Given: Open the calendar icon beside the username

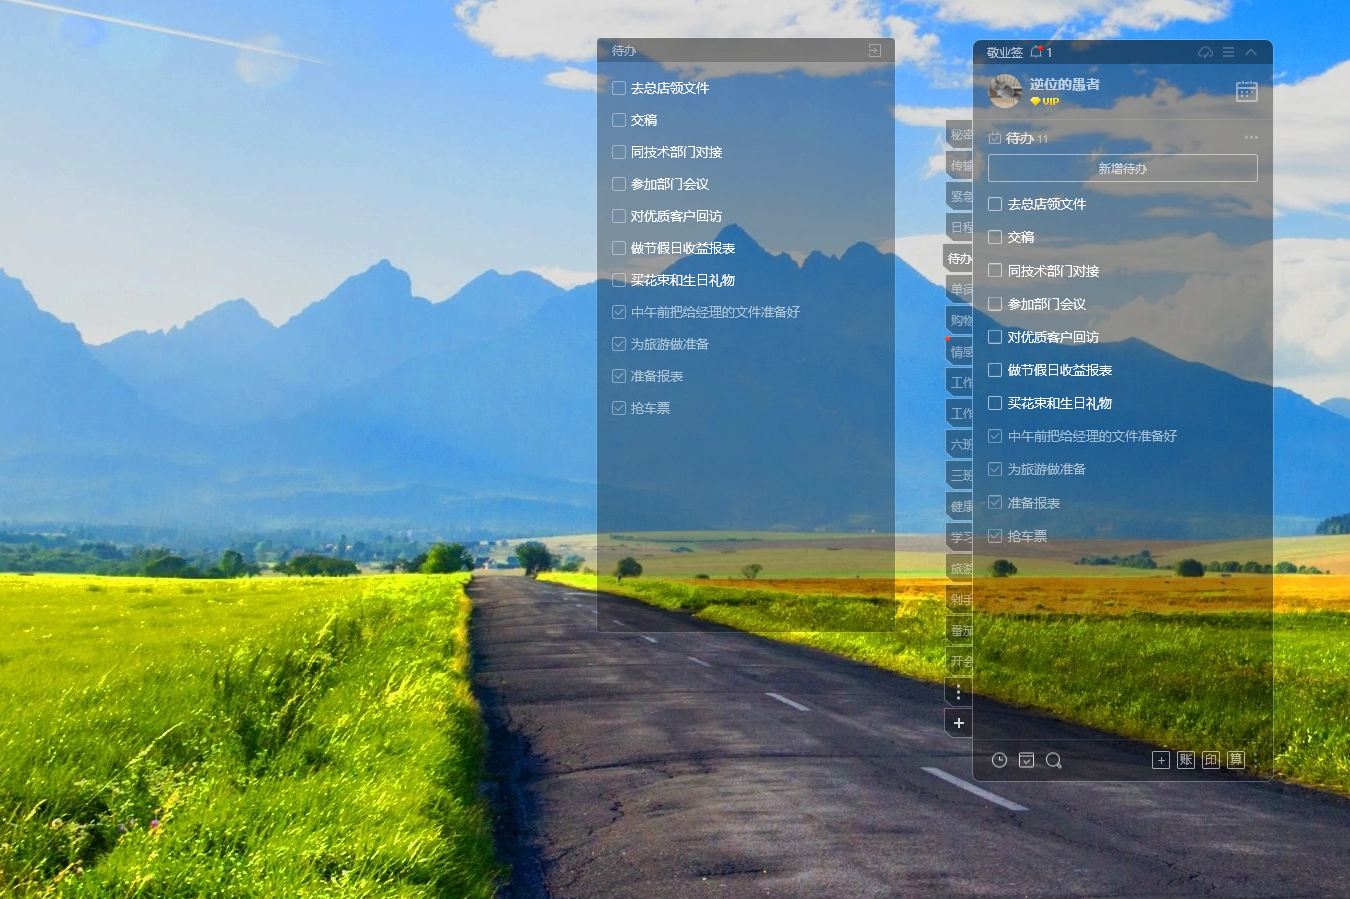Looking at the screenshot, I should [1246, 92].
